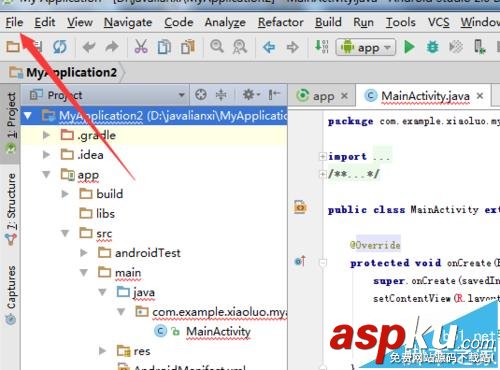Image resolution: width=500 pixels, height=370 pixels.
Task: Click the Make Project icon
Action: tap(322, 46)
